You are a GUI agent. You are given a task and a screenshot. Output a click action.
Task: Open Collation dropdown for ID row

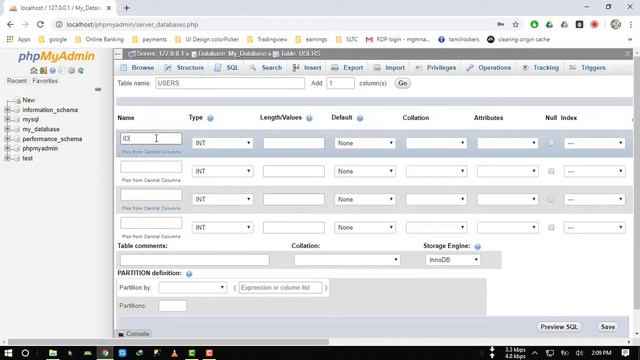pos(436,143)
